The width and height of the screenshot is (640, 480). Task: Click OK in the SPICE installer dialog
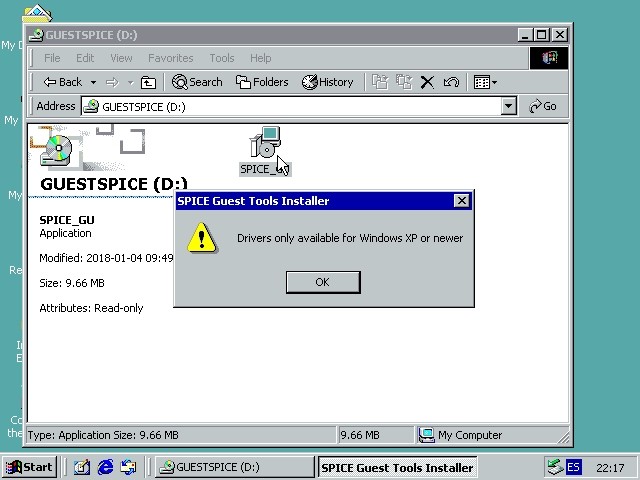(x=323, y=282)
